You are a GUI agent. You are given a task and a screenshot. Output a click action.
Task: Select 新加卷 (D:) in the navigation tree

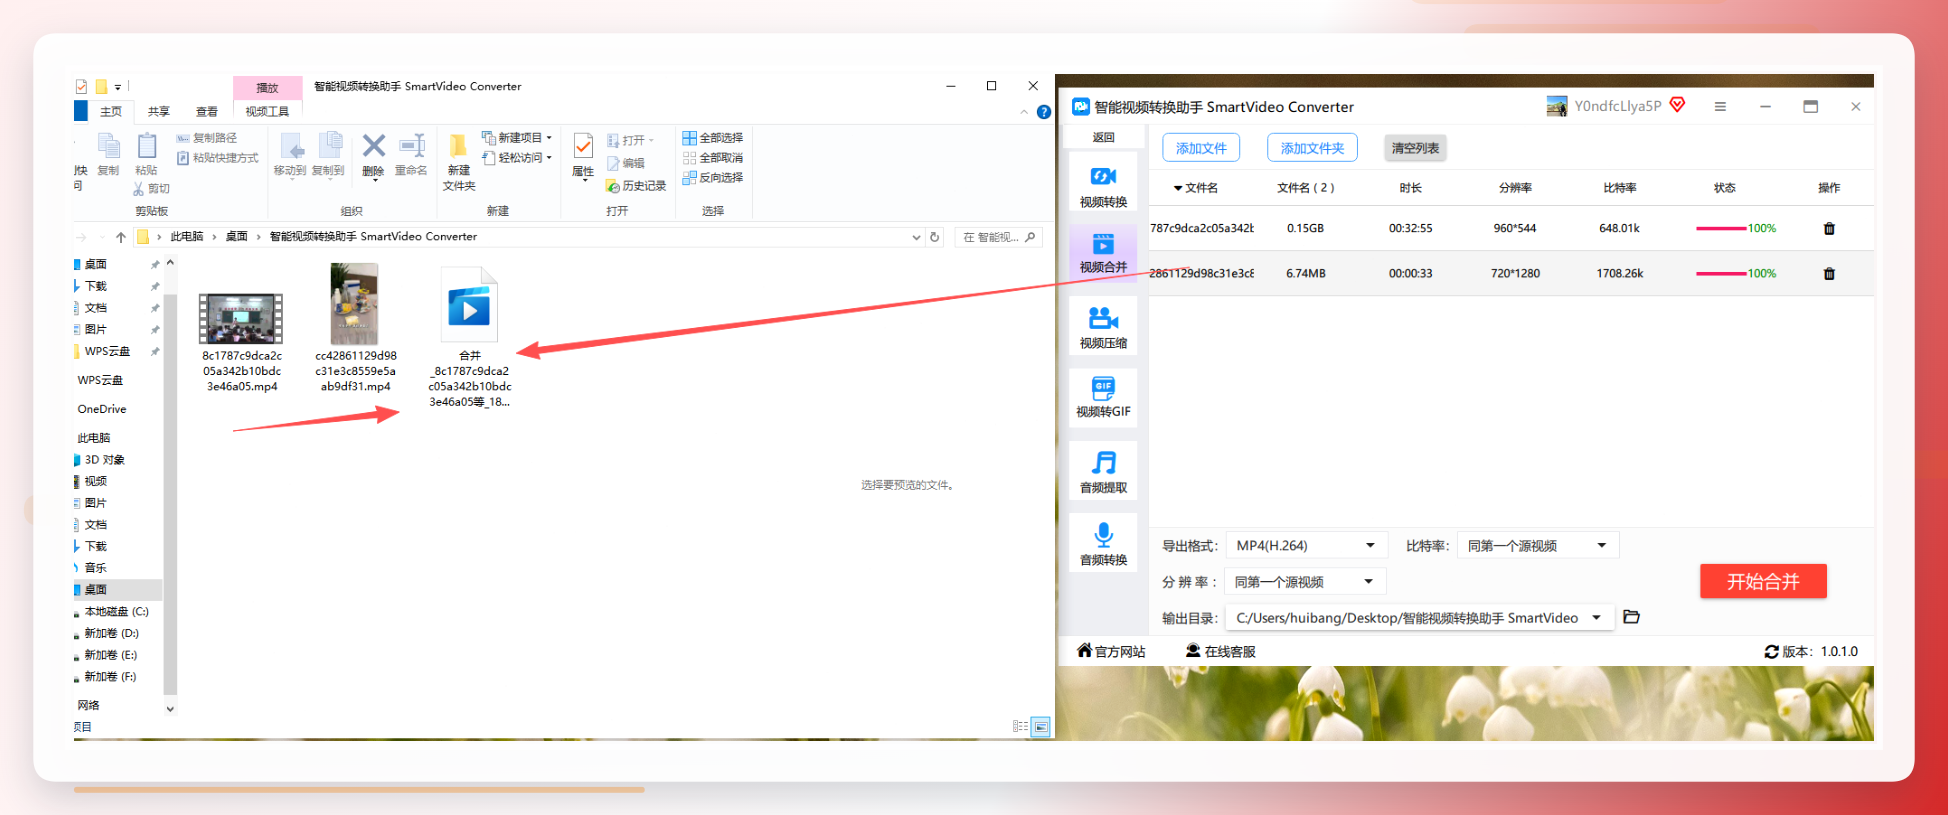[111, 634]
